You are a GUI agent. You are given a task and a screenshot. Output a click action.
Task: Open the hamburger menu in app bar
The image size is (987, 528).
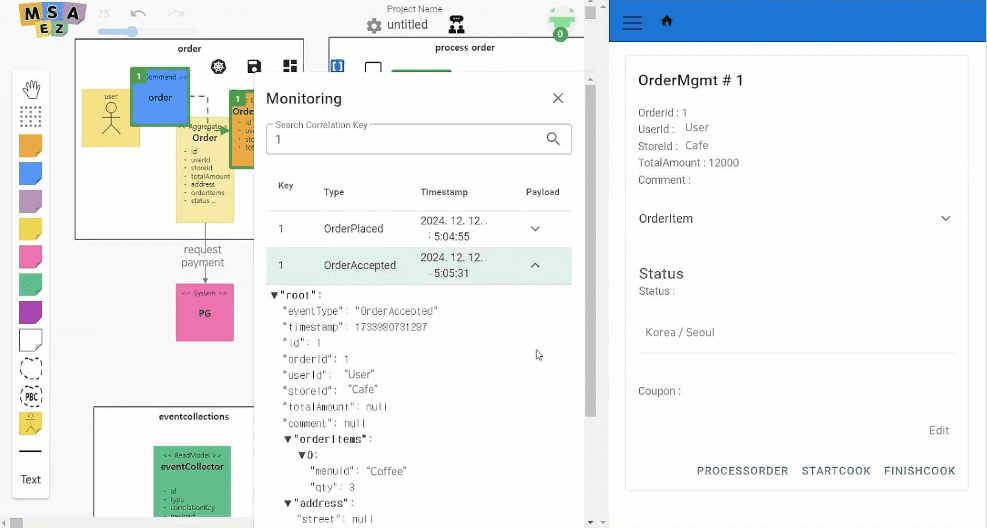pos(632,21)
